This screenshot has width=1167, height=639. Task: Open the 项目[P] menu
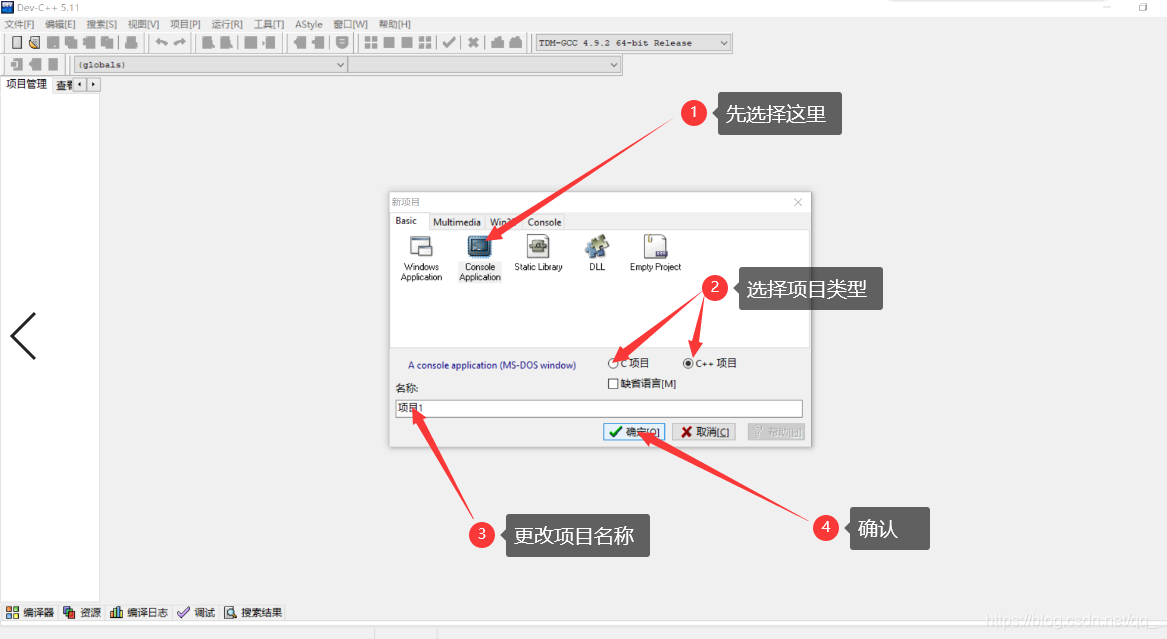[185, 24]
